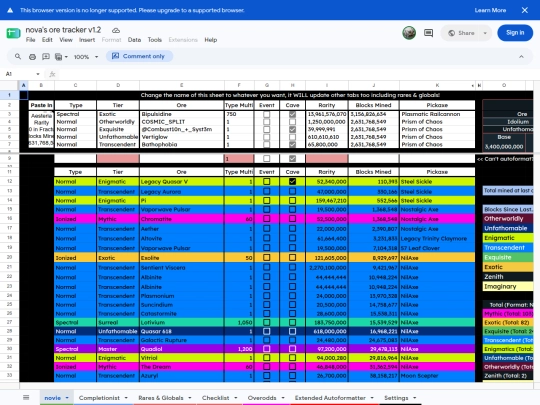Click the document title nova's ore tracker
The width and height of the screenshot is (540, 405).
[x=63, y=30]
